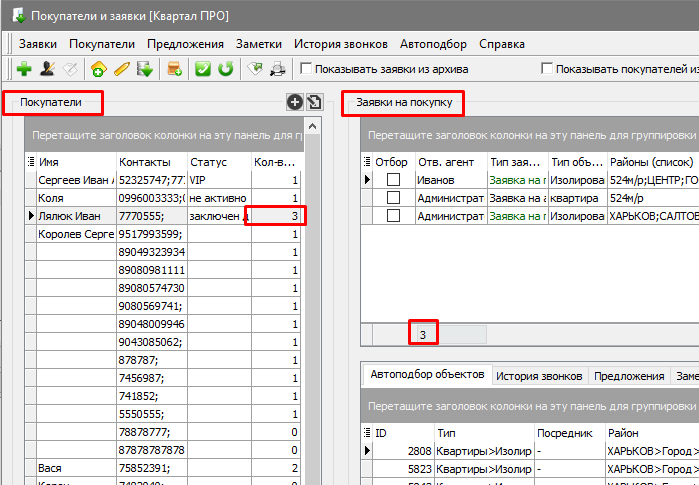Click the black plus button in Покупатели panel

click(295, 101)
